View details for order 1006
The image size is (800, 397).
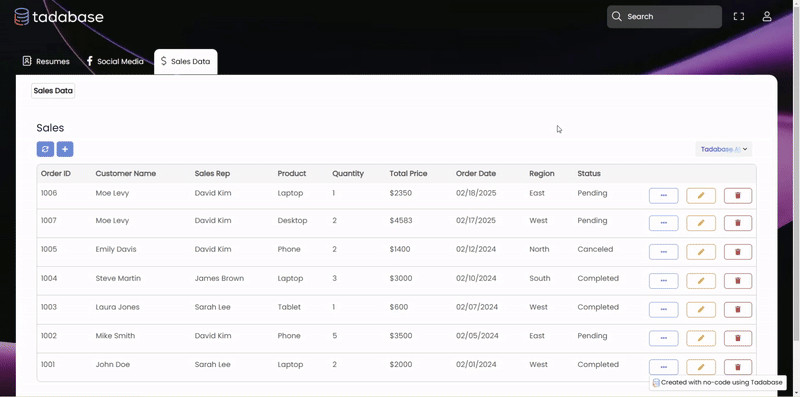(x=663, y=195)
